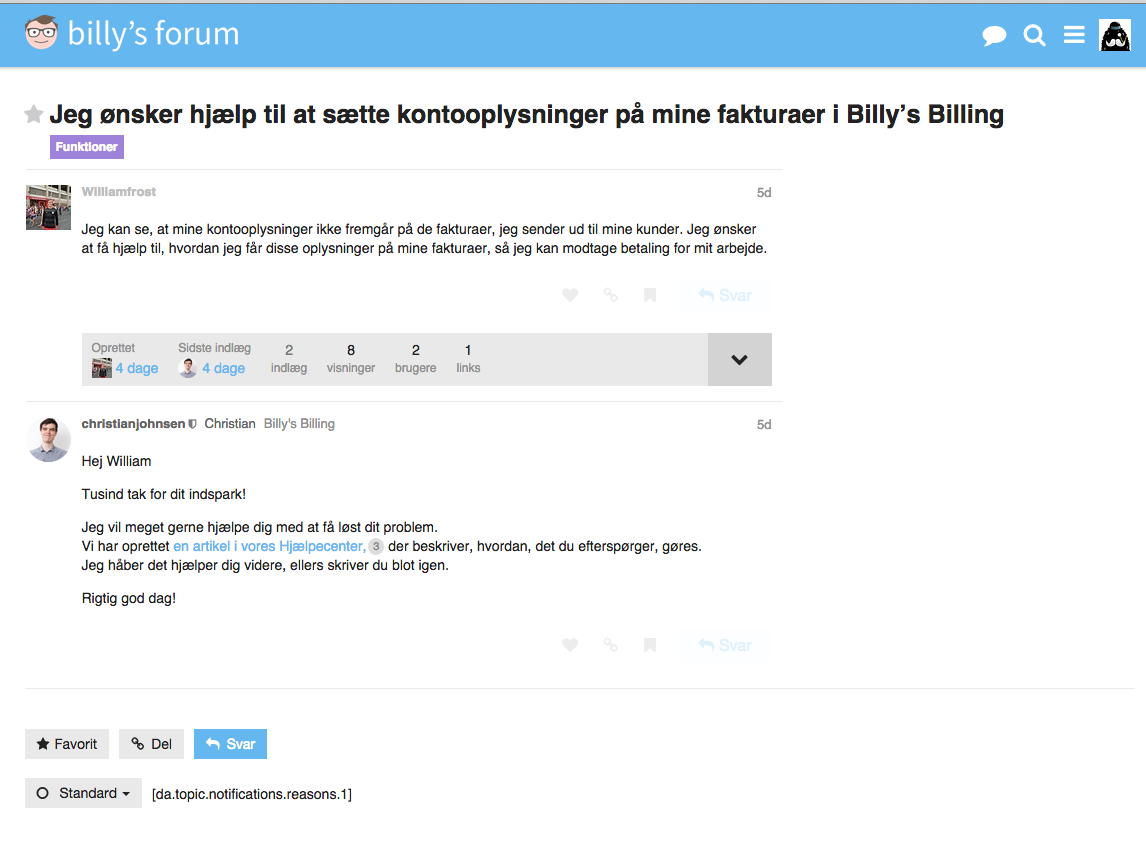1146x847 pixels.
Task: Click the '[da.topic.notifications.reasons.1]' text
Action: coord(251,794)
